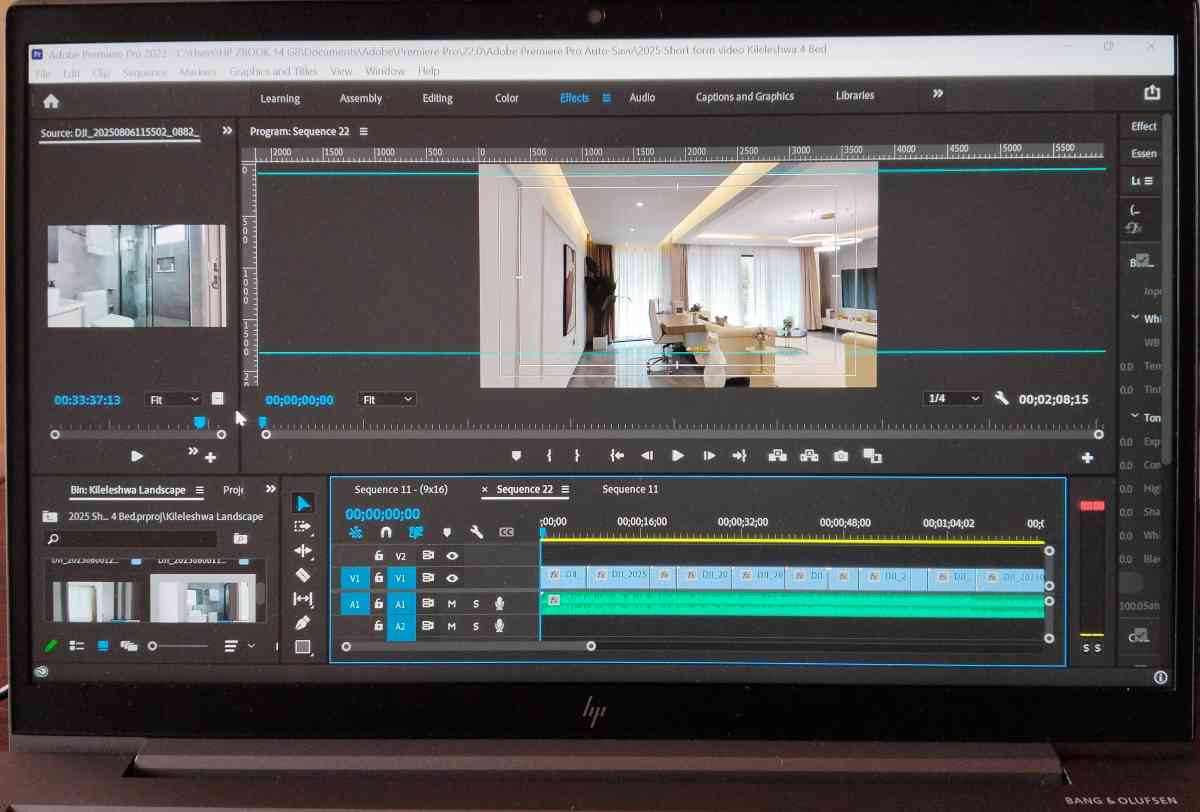Open the Sequence menu
Viewport: 1200px width, 812px height.
(x=145, y=73)
